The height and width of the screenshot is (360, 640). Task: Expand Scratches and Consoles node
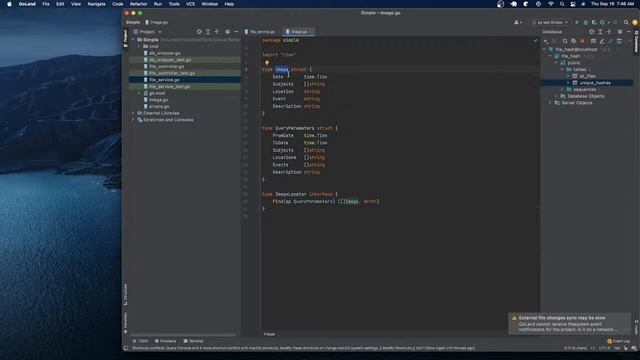point(133,120)
